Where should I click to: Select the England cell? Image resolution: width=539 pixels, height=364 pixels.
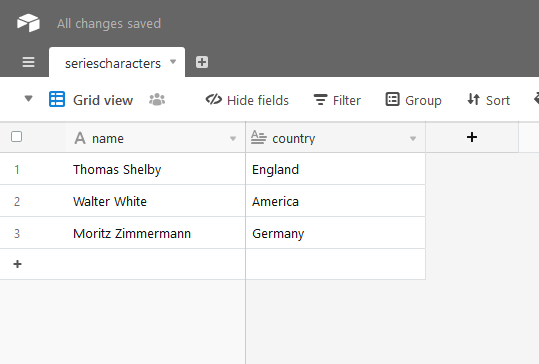coord(336,169)
